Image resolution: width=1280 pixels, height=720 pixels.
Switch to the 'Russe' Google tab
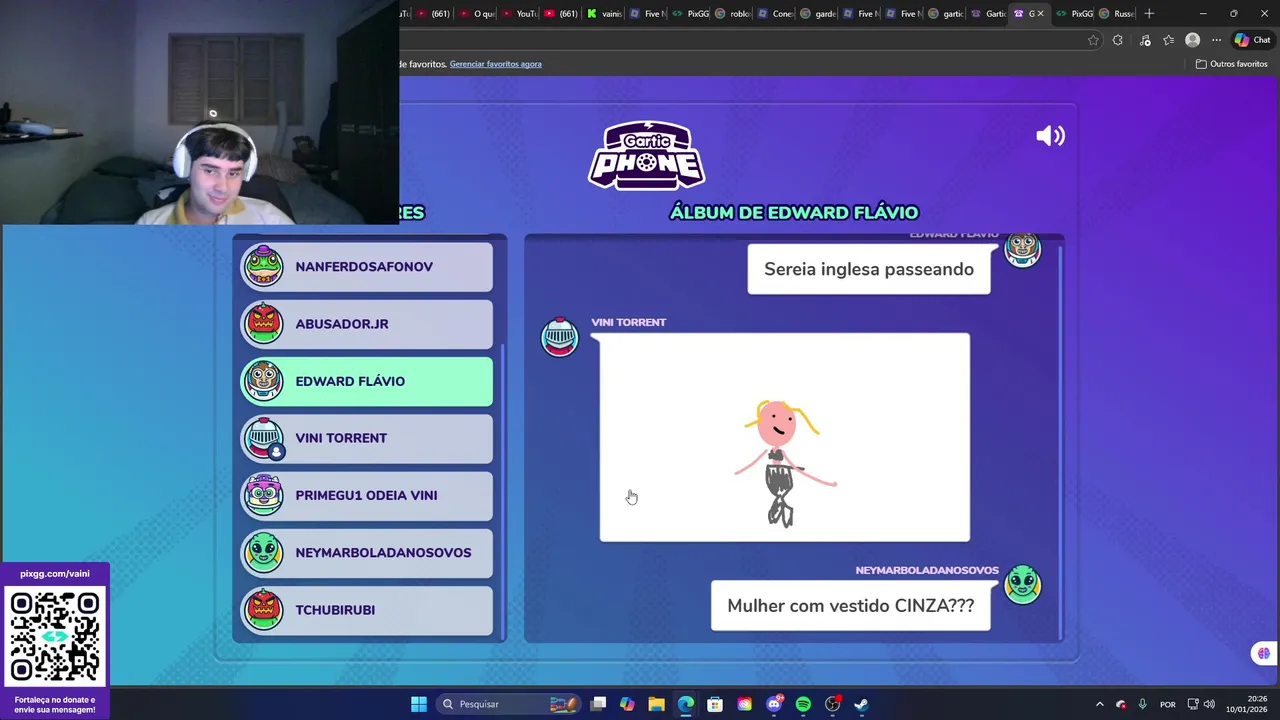(x=1118, y=13)
